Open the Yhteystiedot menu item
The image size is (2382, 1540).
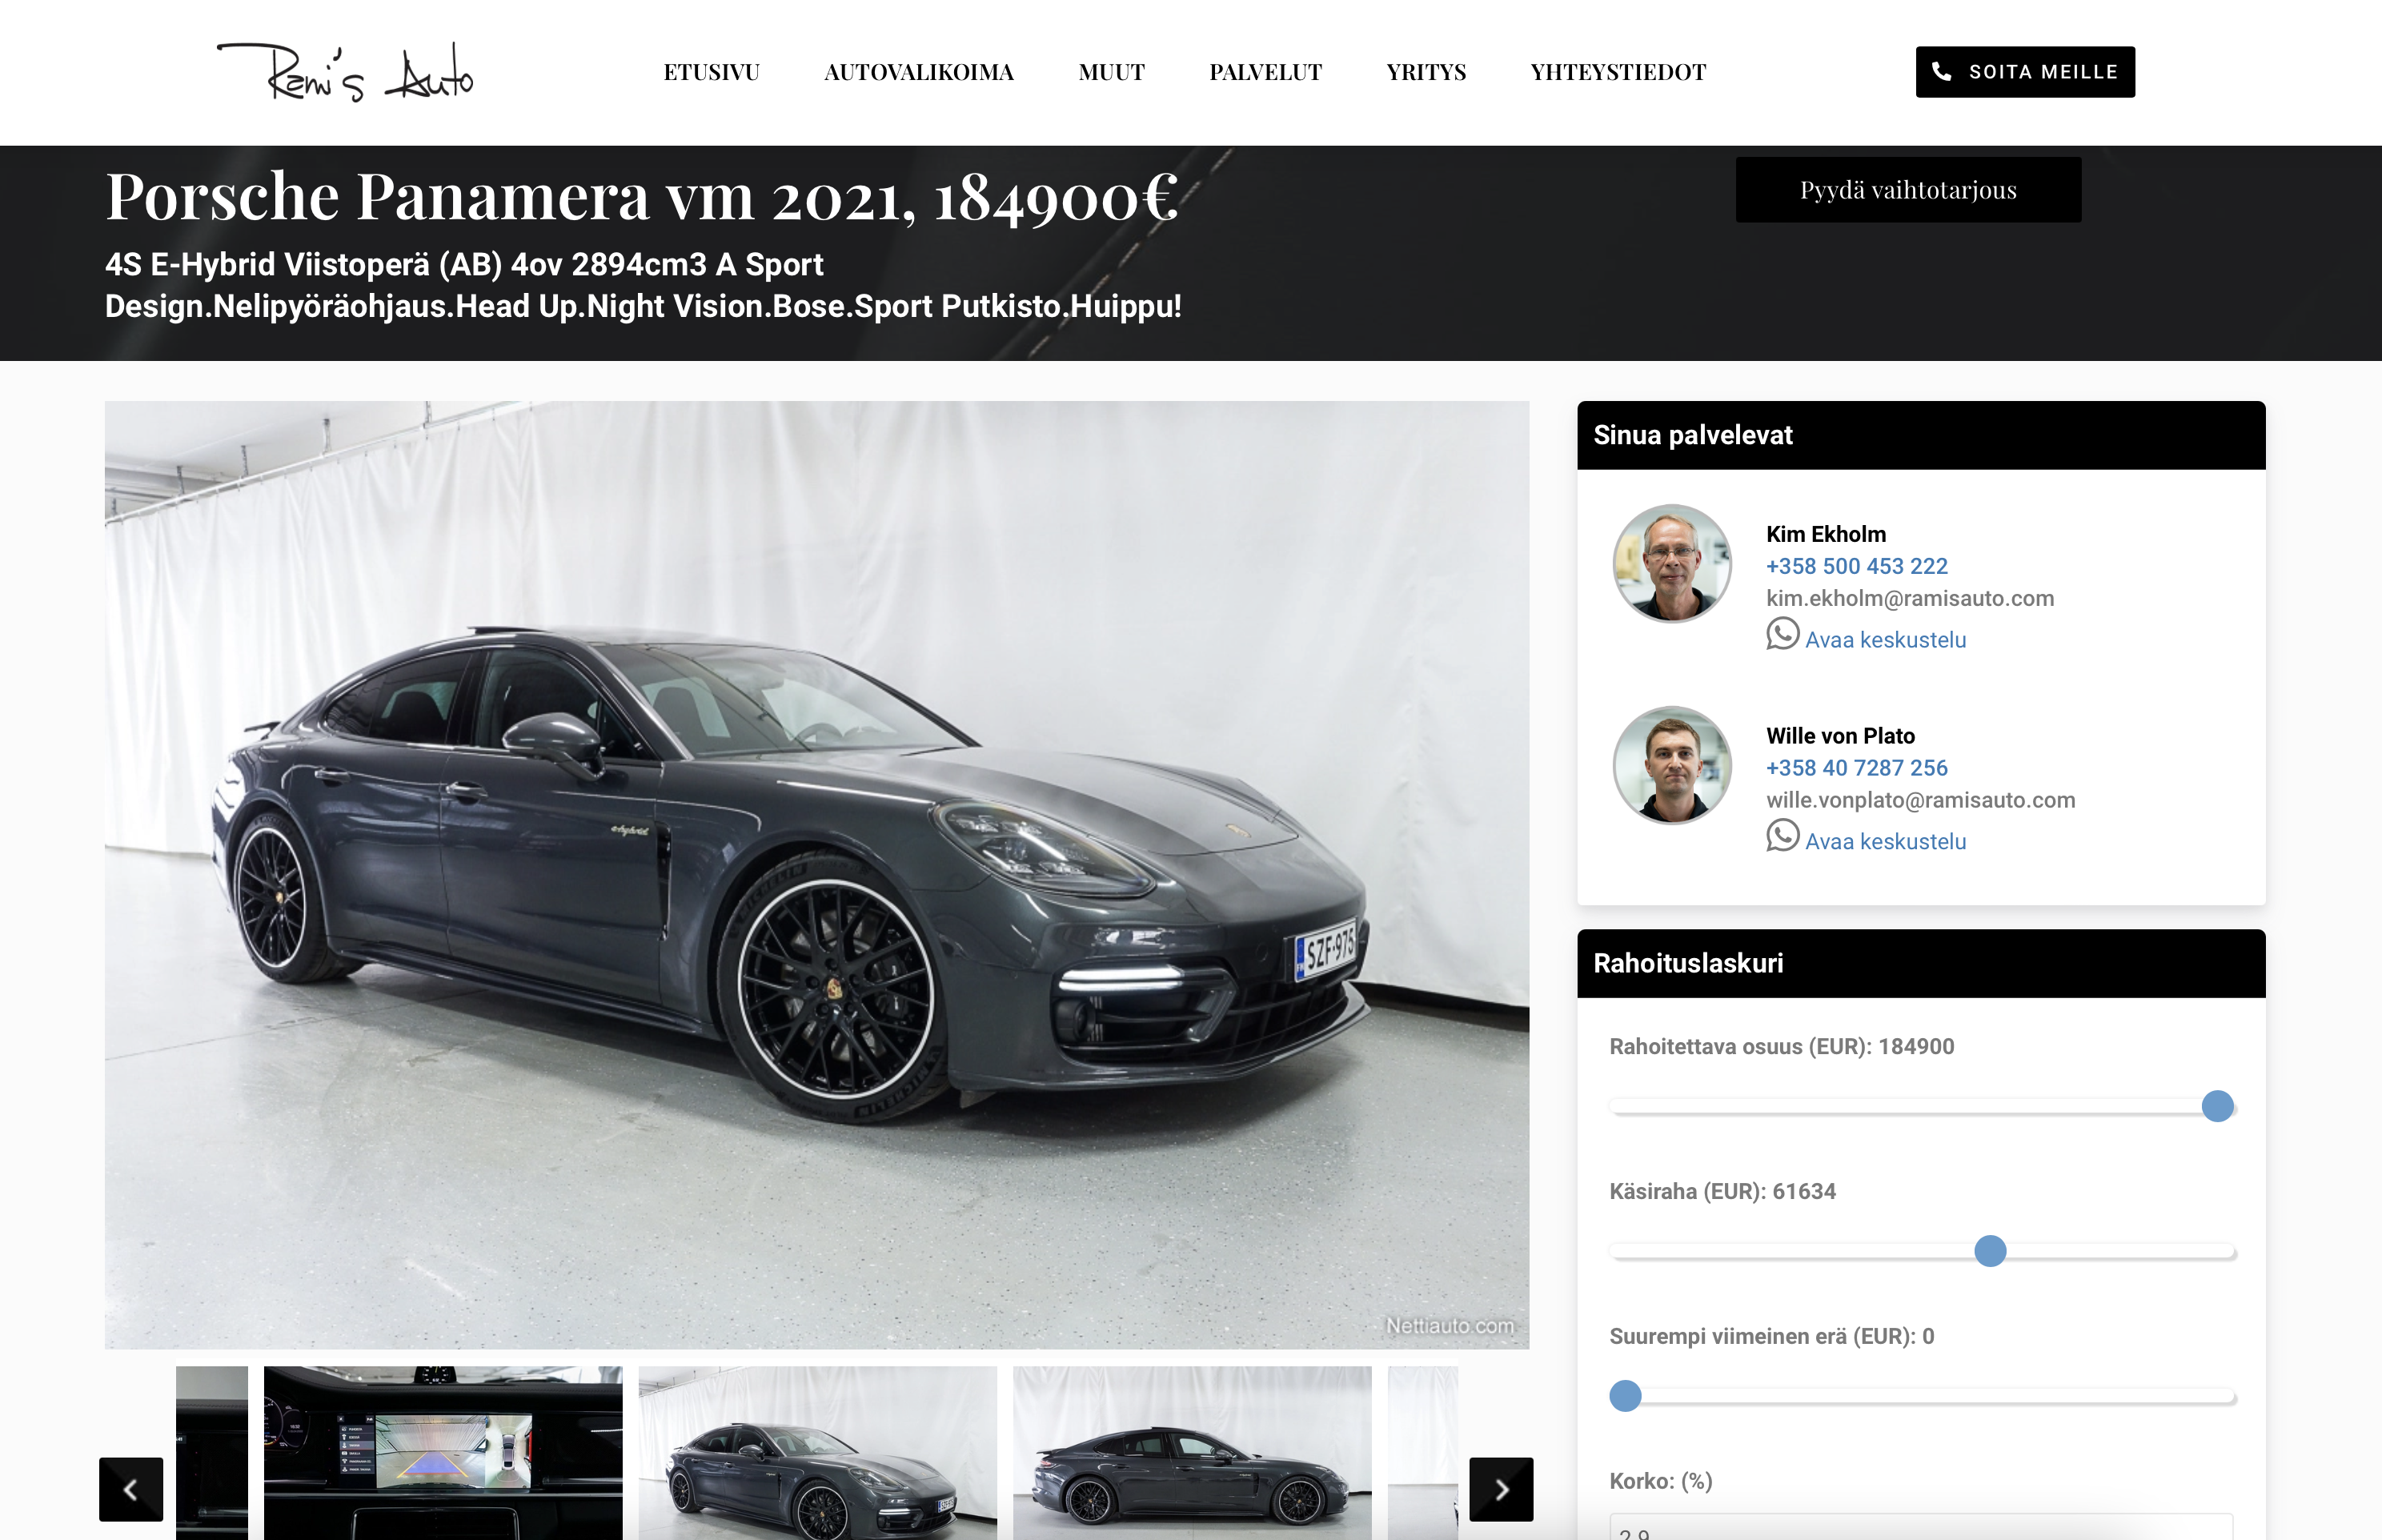pyautogui.click(x=1618, y=72)
